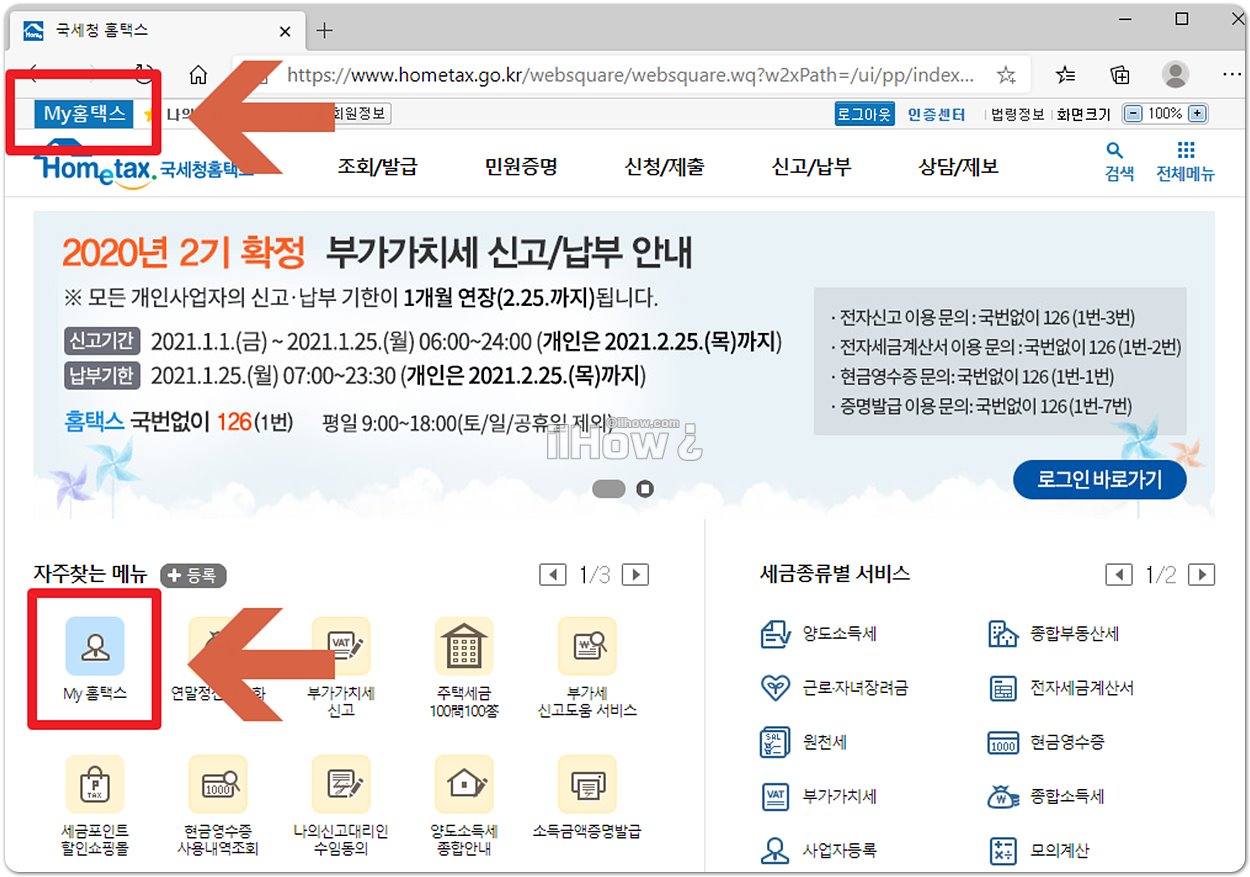Click the 등록 button beside 자주찾는 메뉴

click(194, 575)
